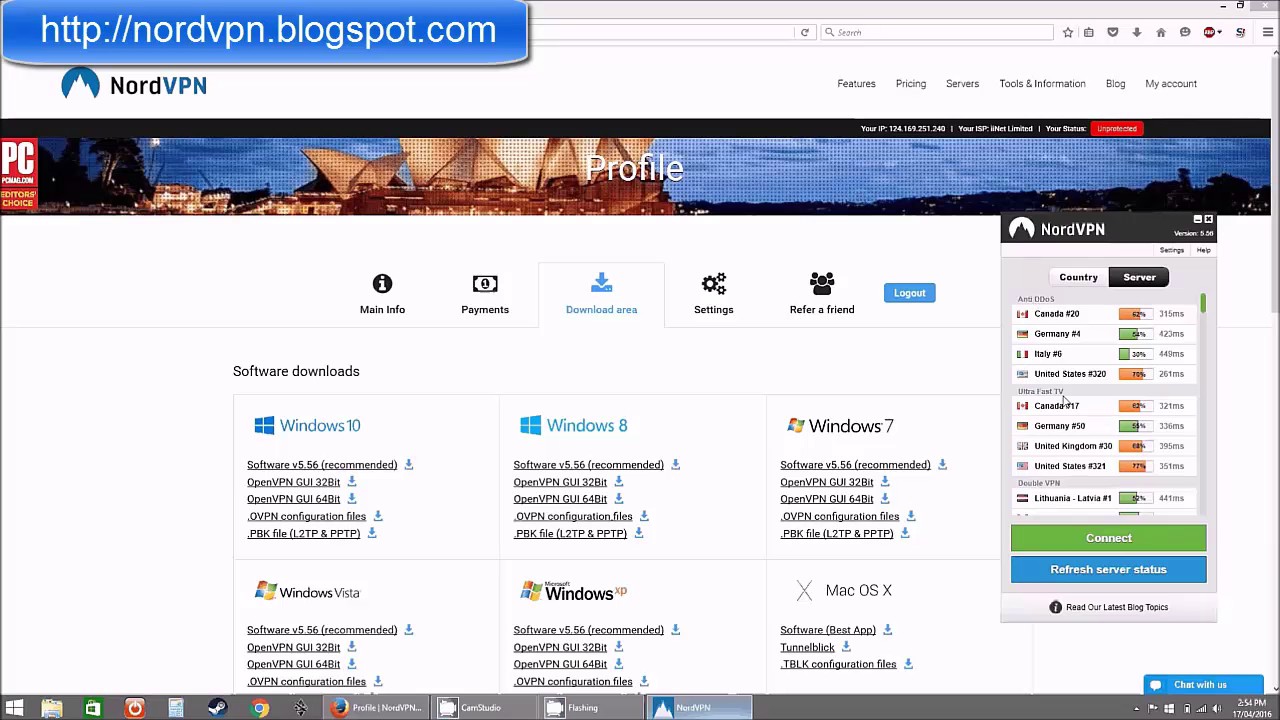This screenshot has width=1280, height=720.
Task: Download Windows 10 .PBK file (L2TP & PPTP)
Action: [x=303, y=534]
